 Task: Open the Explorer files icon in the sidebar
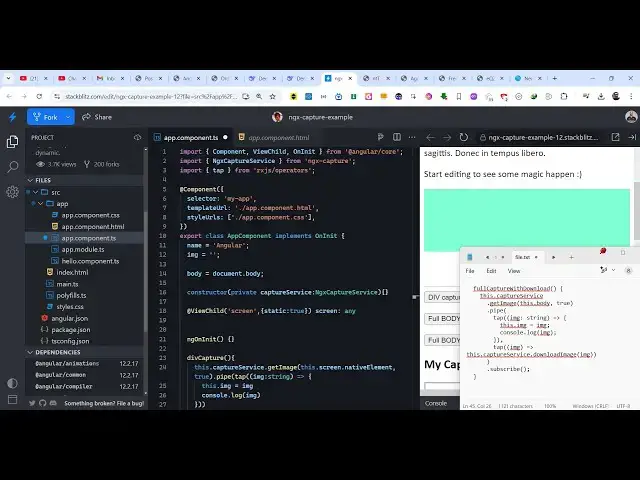(12, 142)
